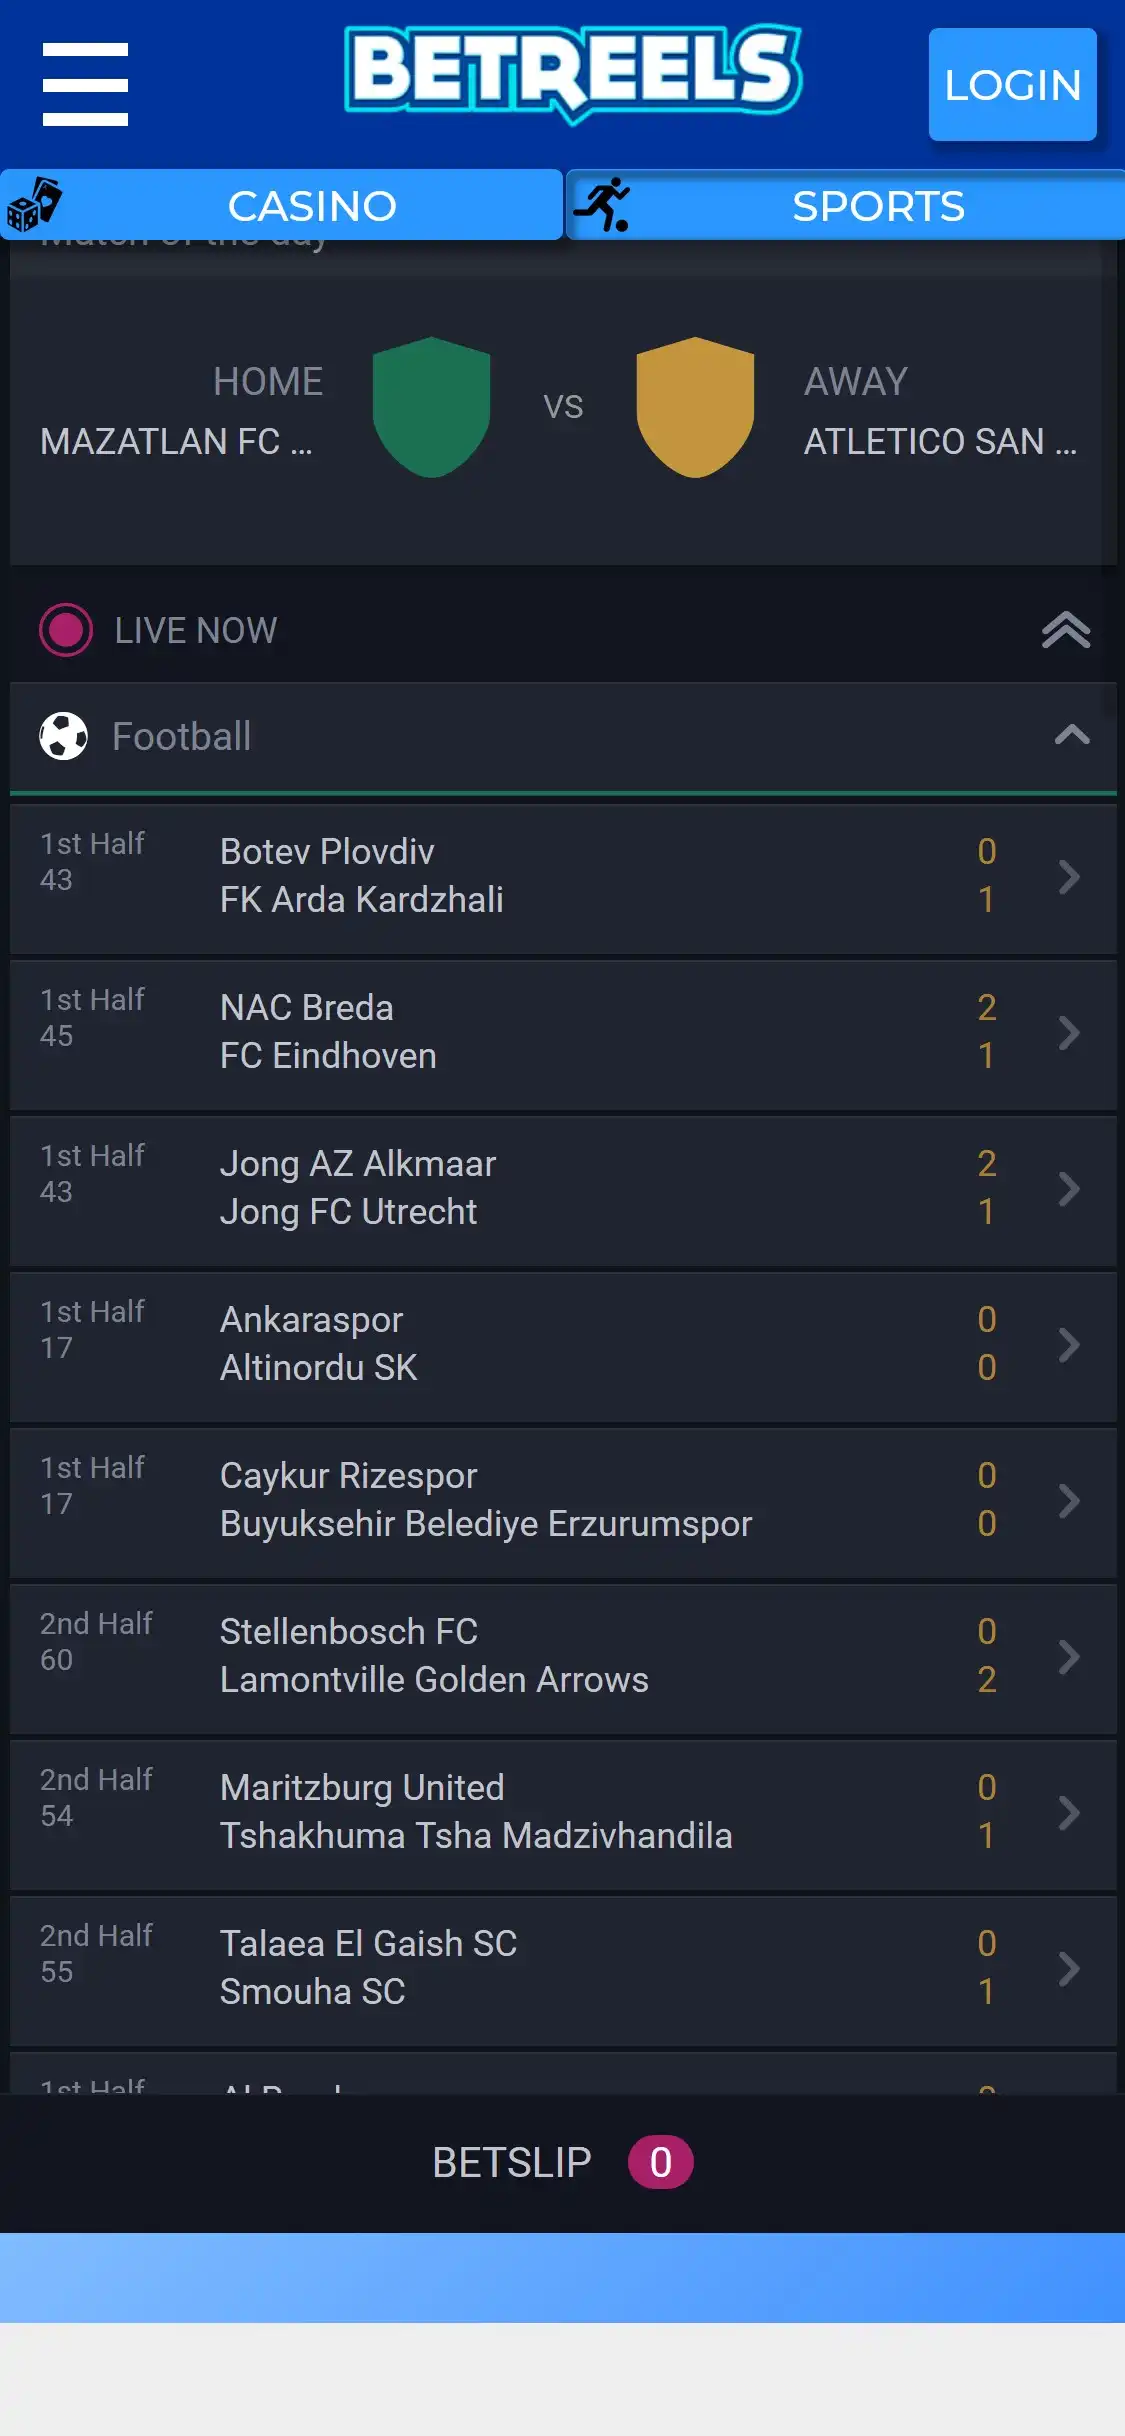
Task: Open the Betslip bar
Action: click(511, 2163)
